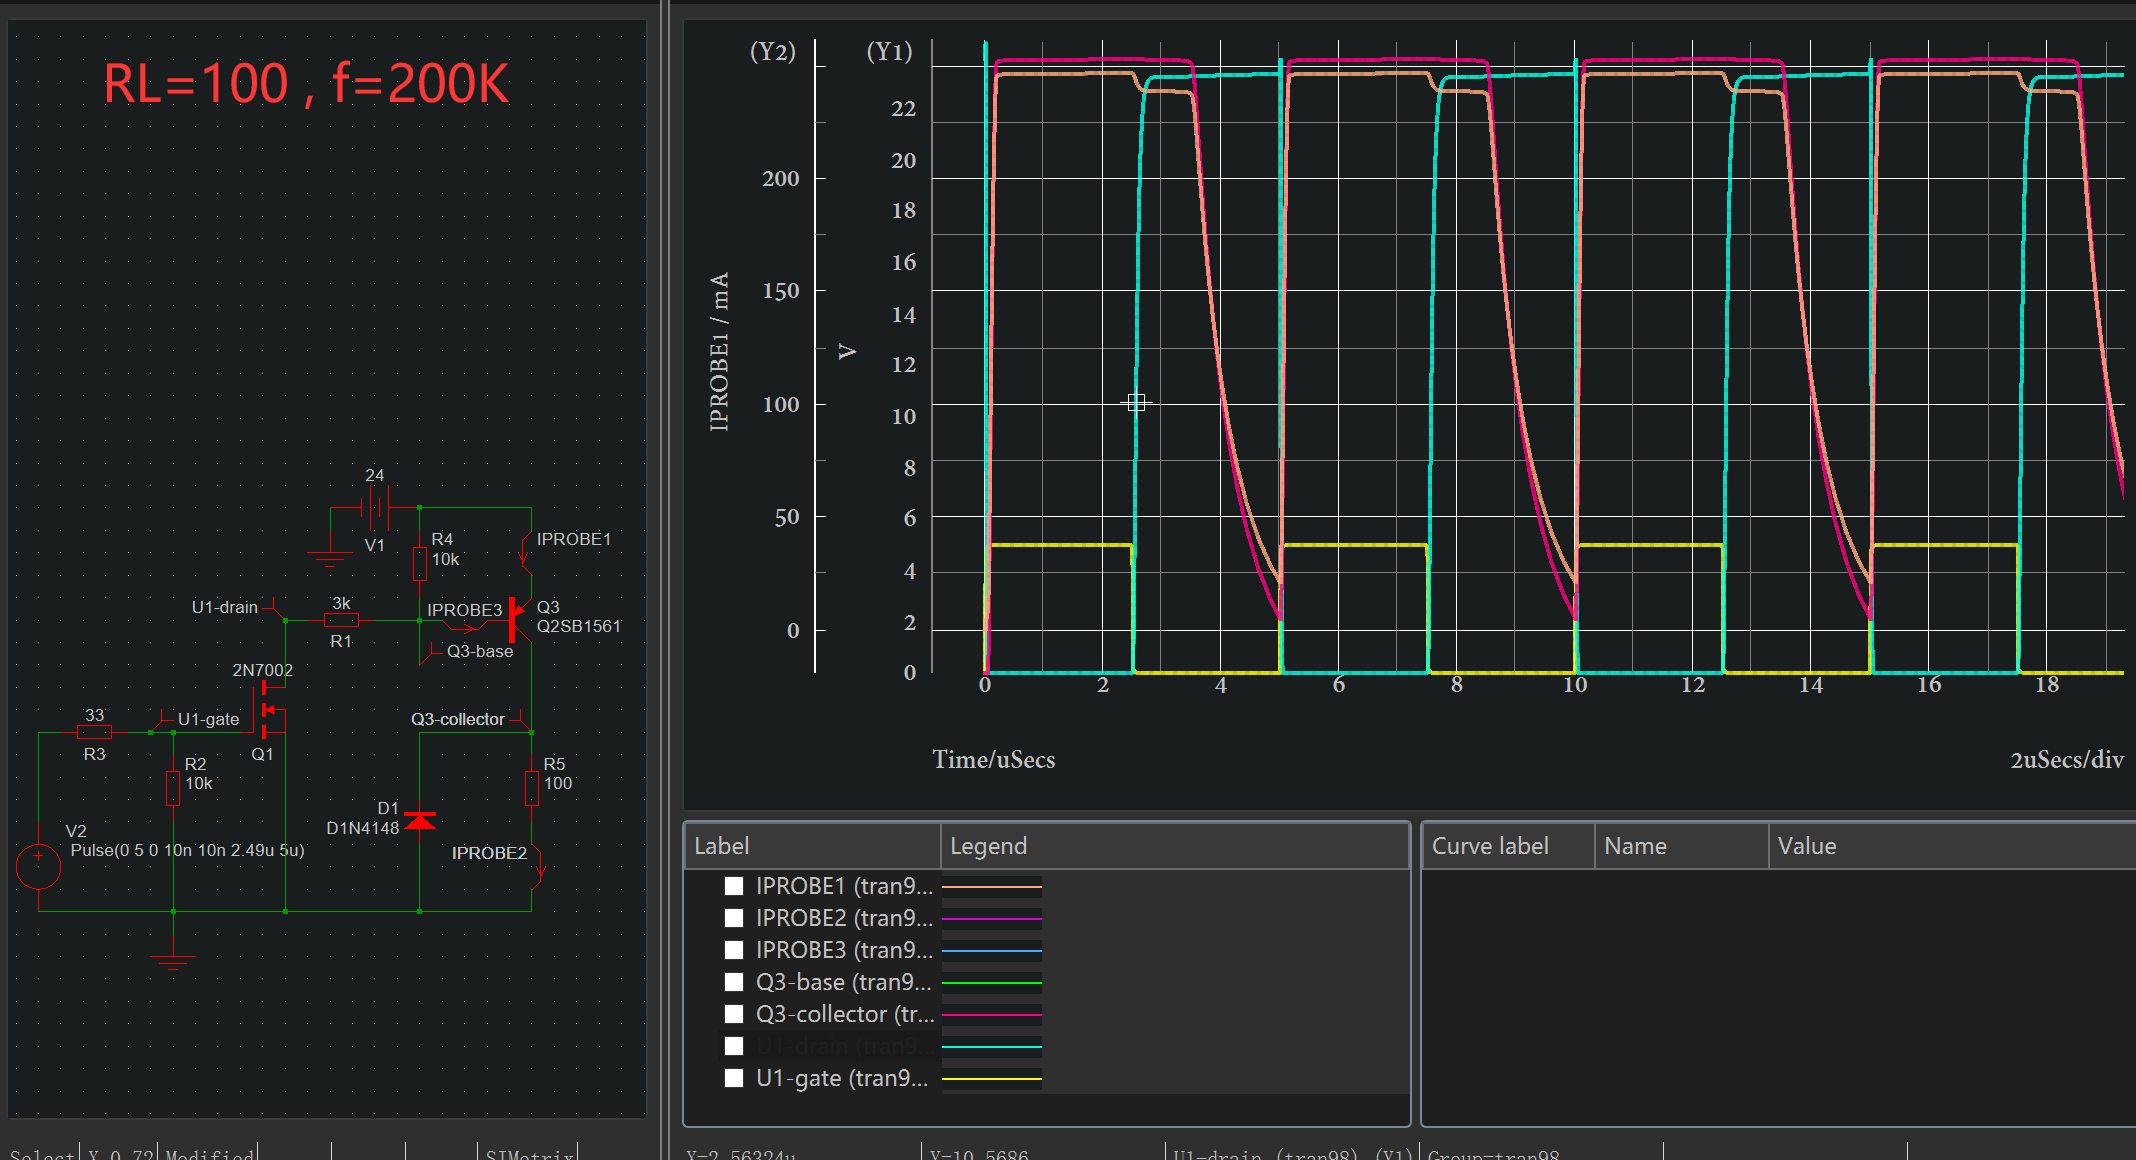Check the IPROBE3 curve checkbox
This screenshot has width=2136, height=1160.
click(x=734, y=950)
